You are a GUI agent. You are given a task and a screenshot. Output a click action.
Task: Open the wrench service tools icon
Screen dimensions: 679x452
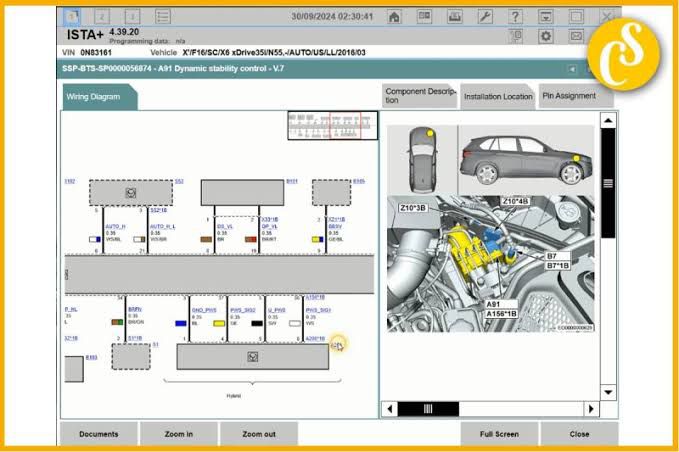(485, 17)
